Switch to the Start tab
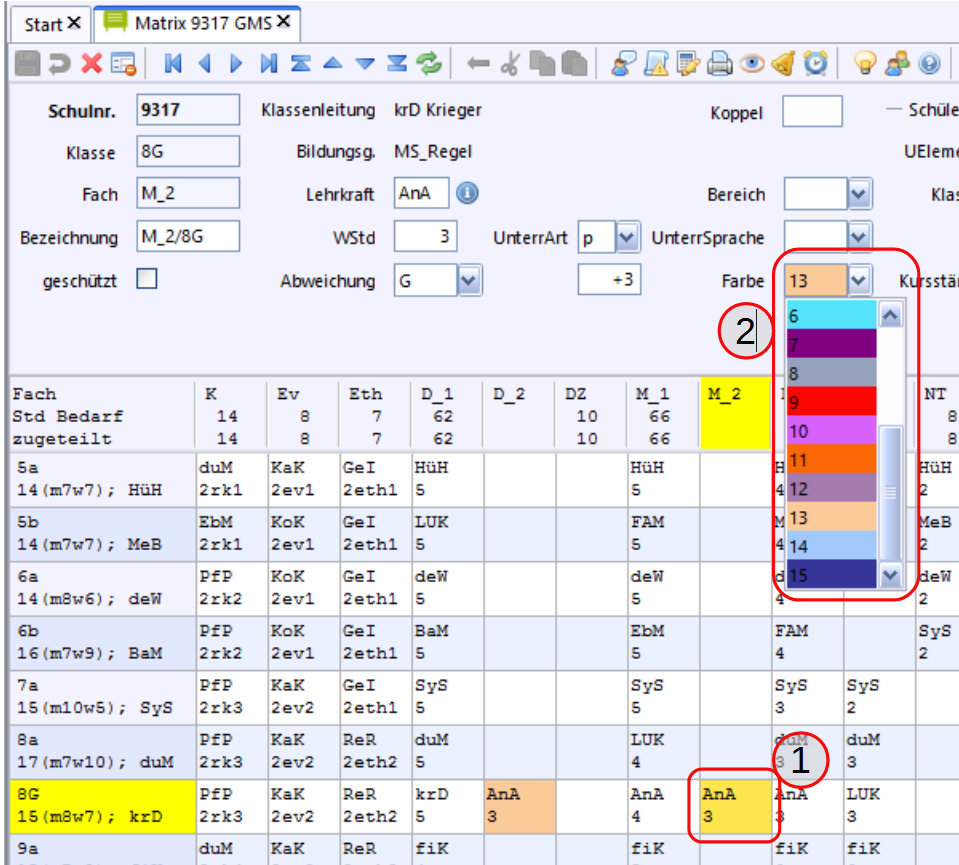Viewport: 959px width, 865px height. (43, 24)
